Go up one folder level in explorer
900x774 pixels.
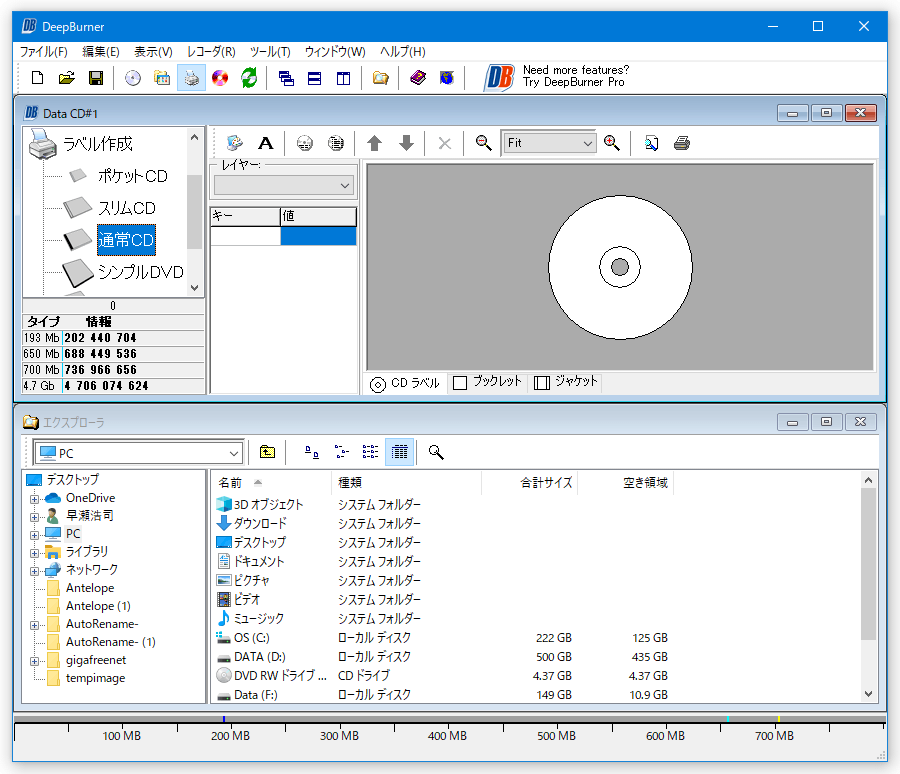(267, 452)
